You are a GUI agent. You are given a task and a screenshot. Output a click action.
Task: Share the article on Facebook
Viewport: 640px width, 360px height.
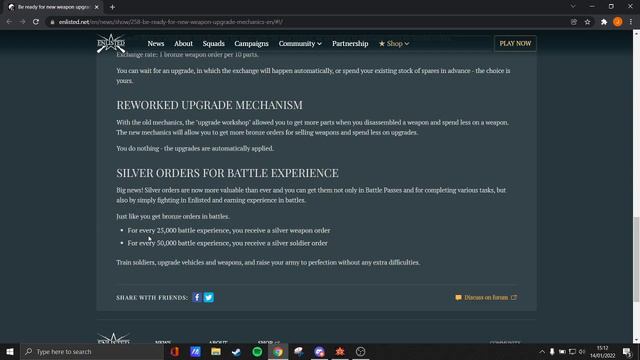coord(197,297)
